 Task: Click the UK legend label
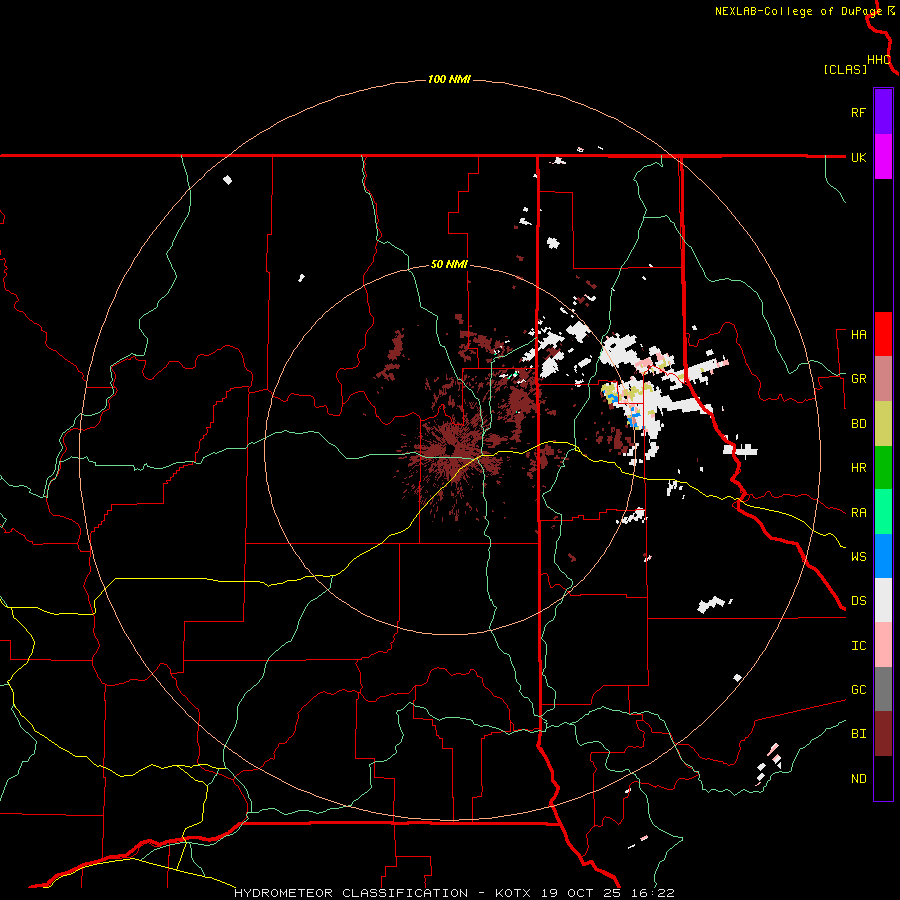pyautogui.click(x=858, y=157)
